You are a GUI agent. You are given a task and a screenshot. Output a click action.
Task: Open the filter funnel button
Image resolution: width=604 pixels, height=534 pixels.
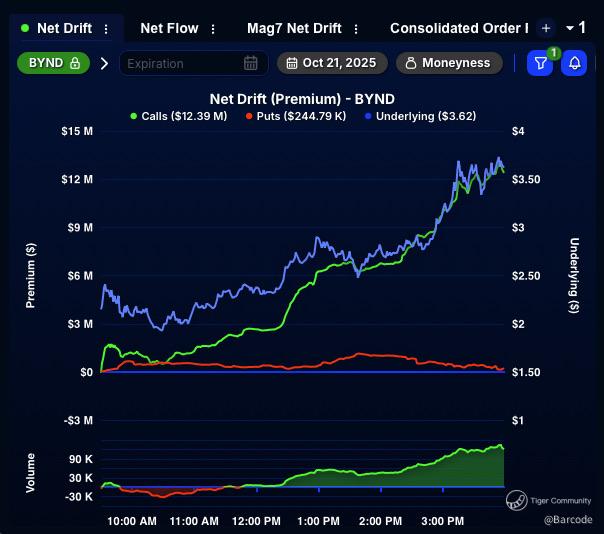(540, 63)
